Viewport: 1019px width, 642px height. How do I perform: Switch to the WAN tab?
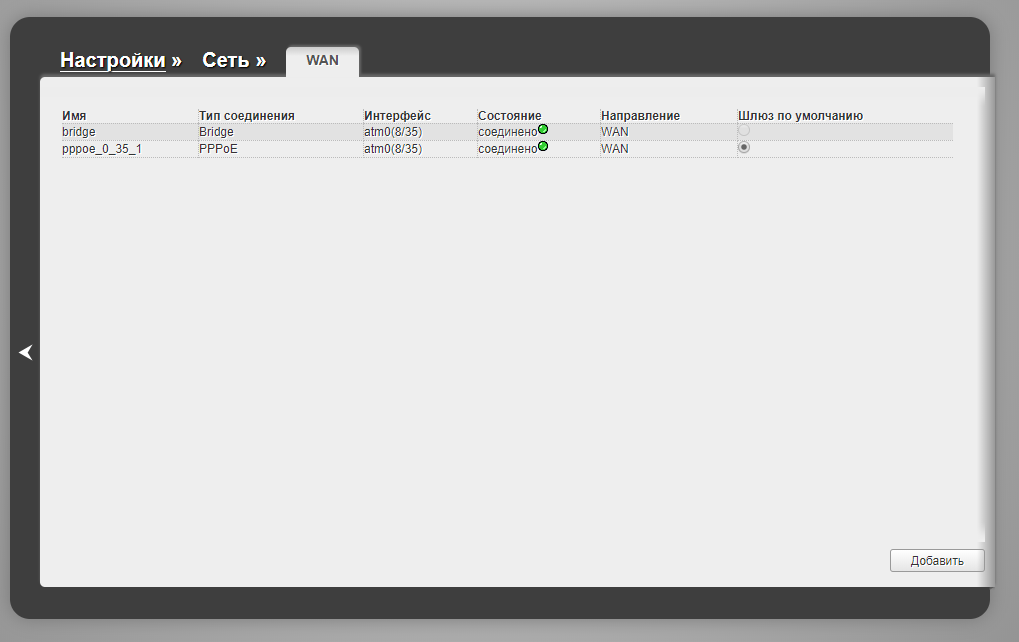pos(322,61)
